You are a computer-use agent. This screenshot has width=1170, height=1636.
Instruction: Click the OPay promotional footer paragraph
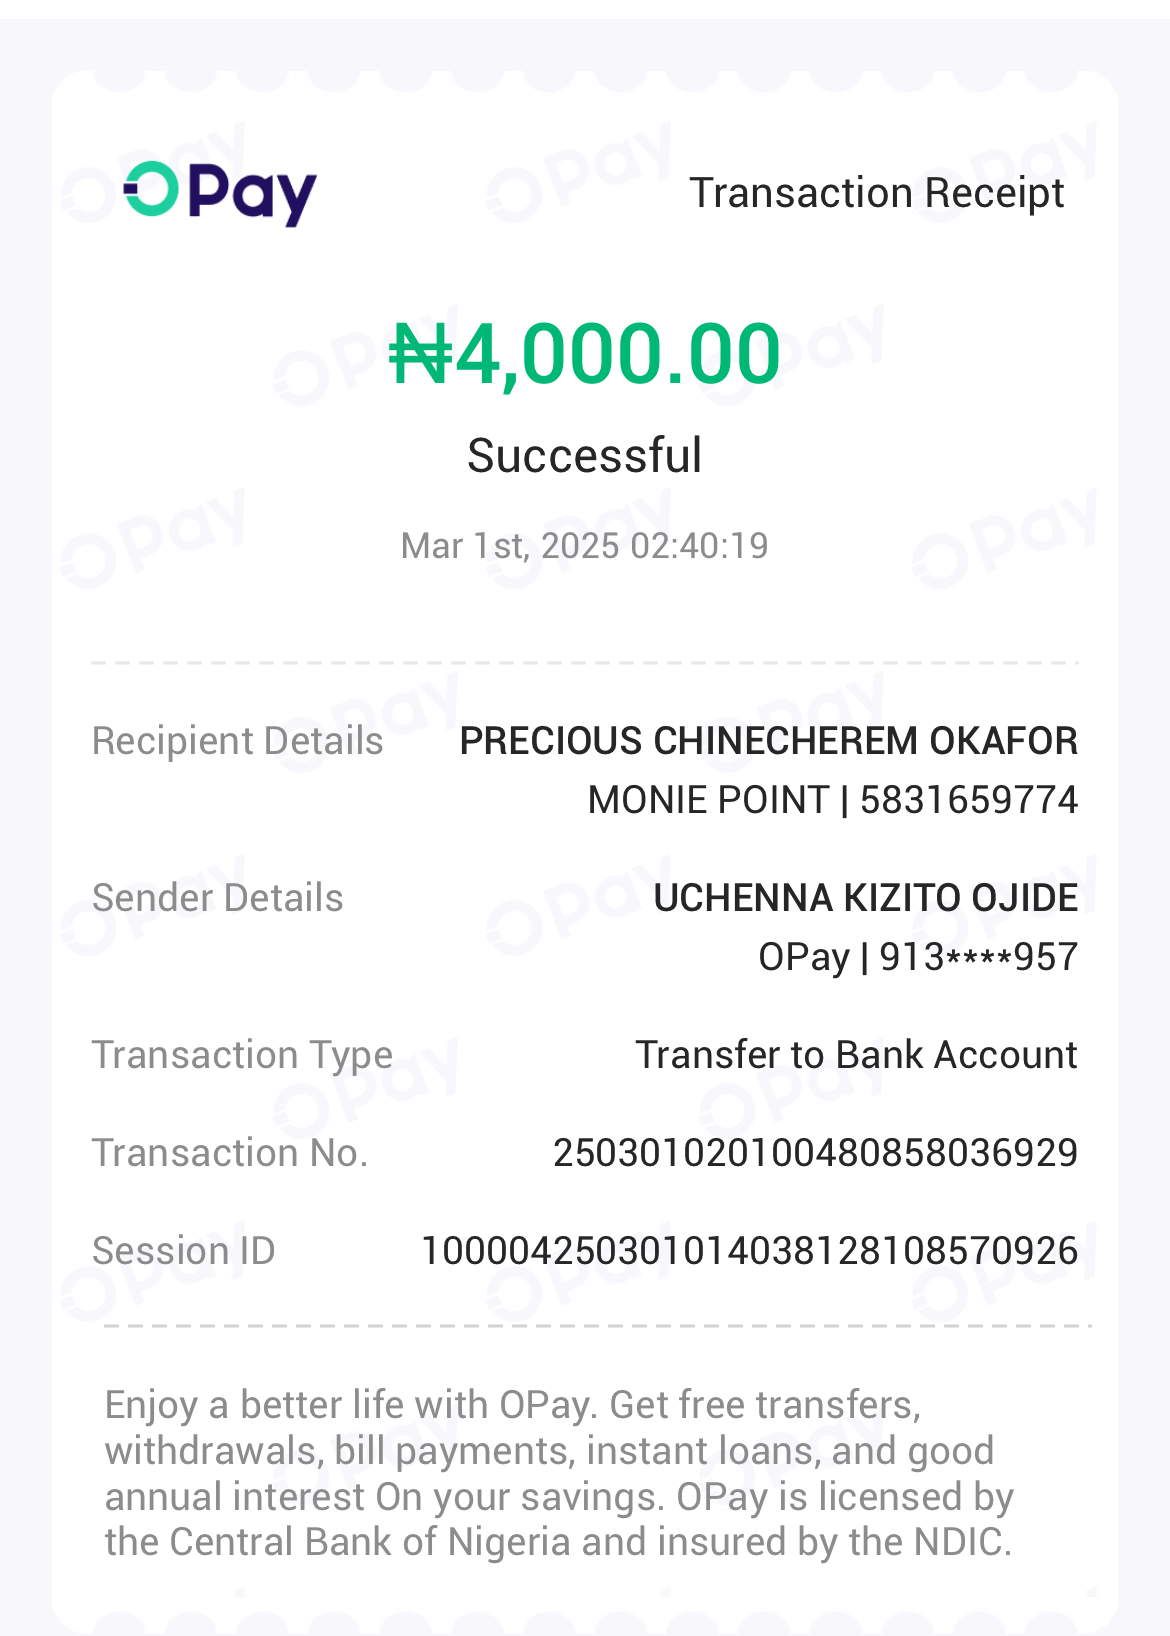pyautogui.click(x=560, y=1473)
